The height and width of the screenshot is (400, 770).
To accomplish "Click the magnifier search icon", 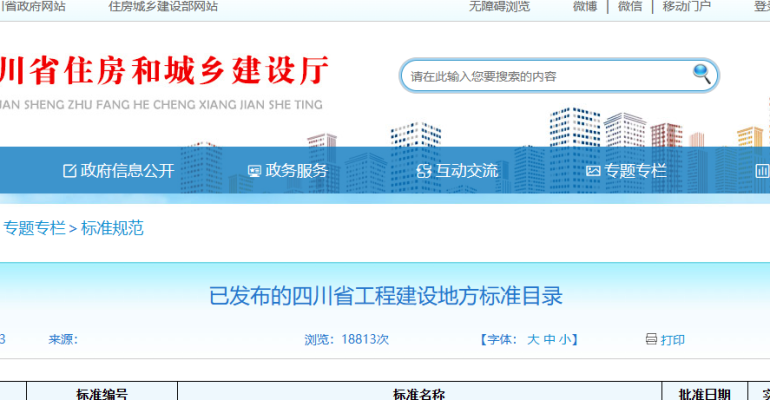I will point(702,74).
